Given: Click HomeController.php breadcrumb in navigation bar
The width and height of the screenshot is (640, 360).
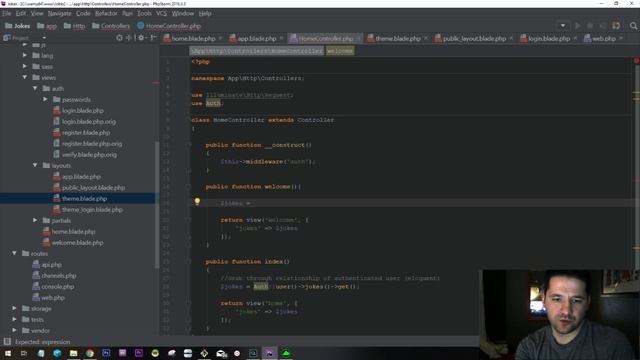Looking at the screenshot, I should 169,26.
